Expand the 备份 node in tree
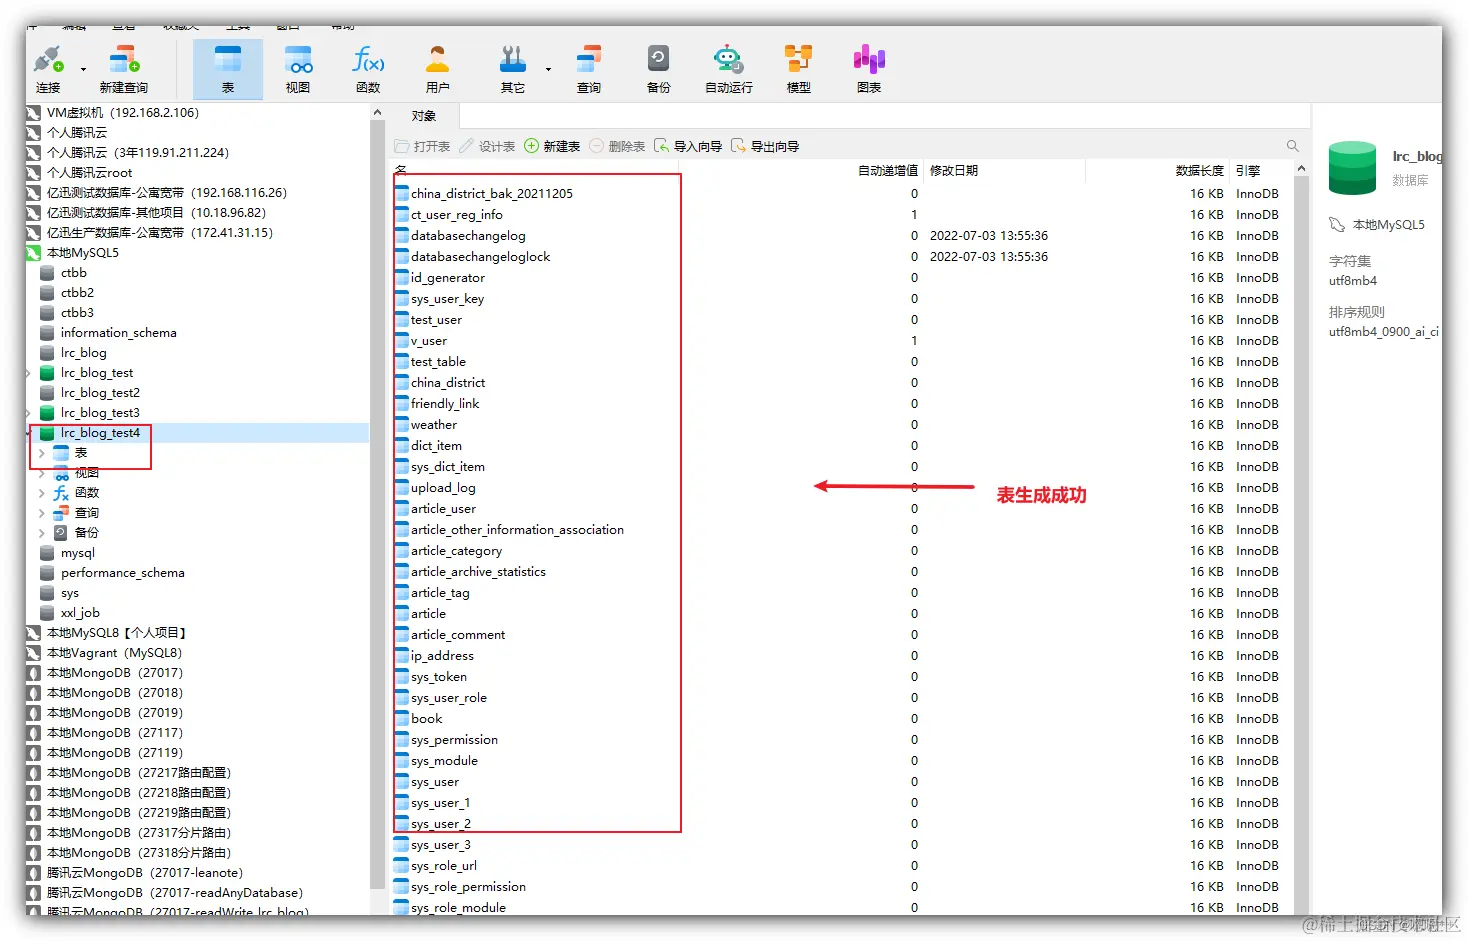1468x941 pixels. pyautogui.click(x=41, y=533)
